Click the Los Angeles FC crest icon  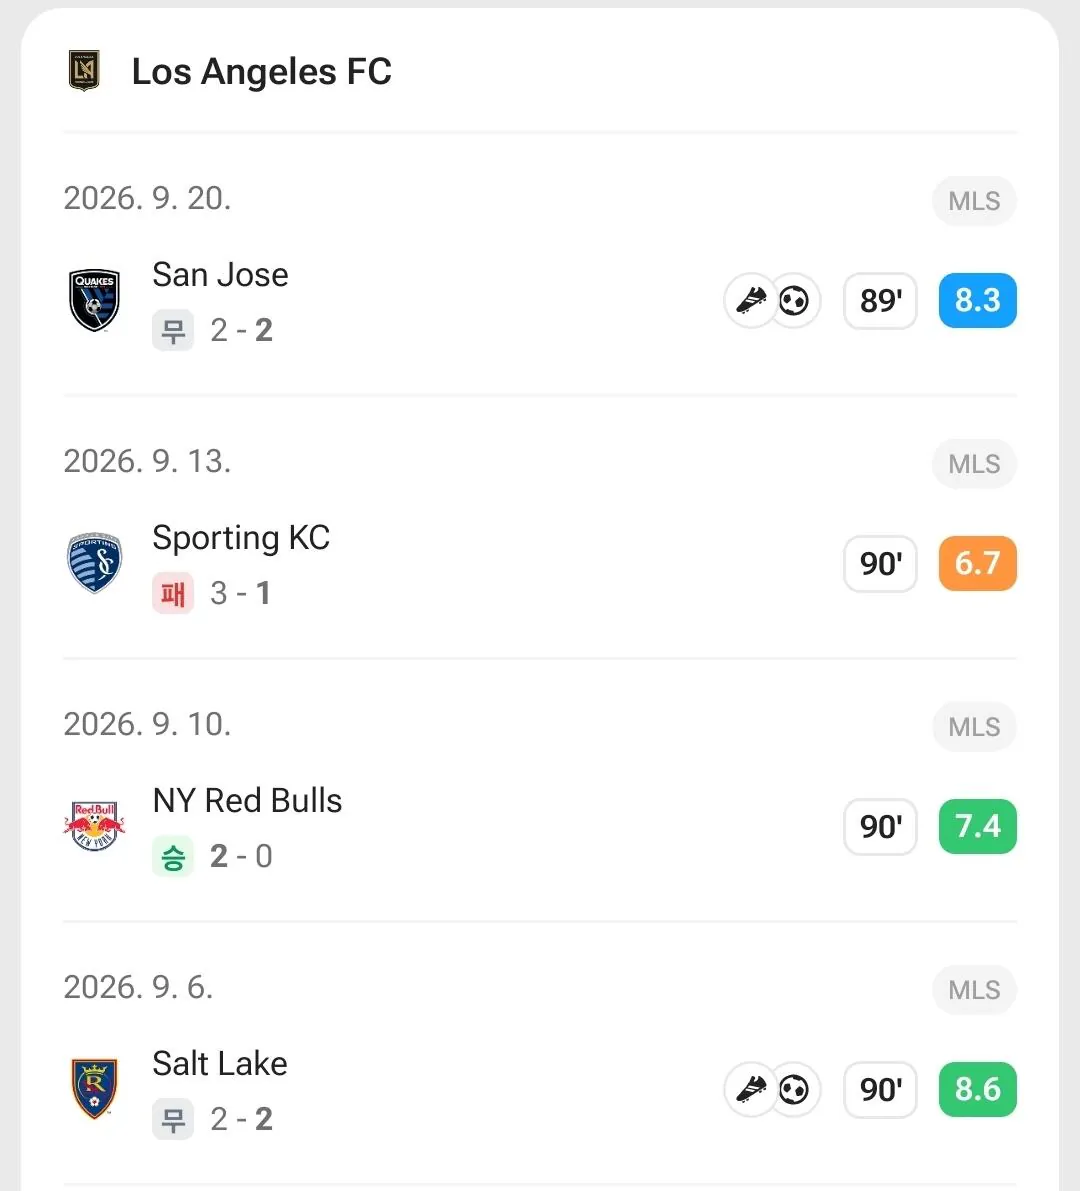[84, 71]
